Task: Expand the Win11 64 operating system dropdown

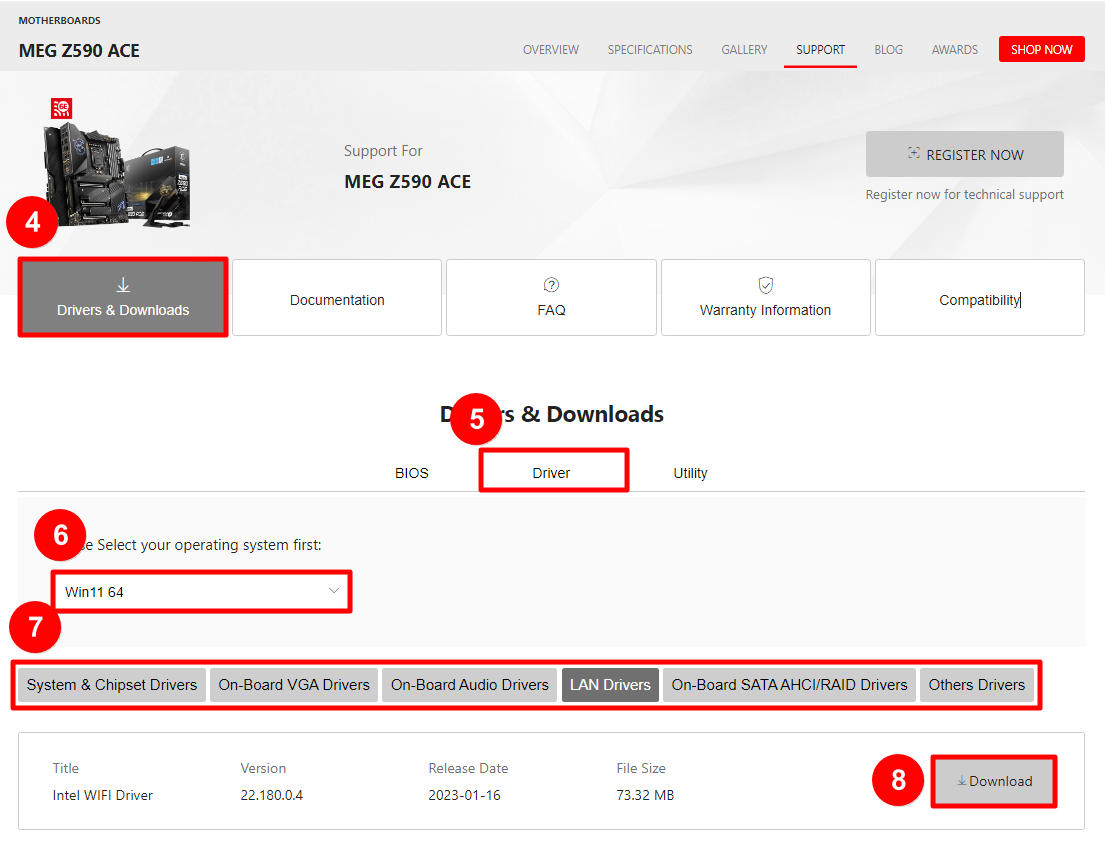Action: pyautogui.click(x=200, y=592)
